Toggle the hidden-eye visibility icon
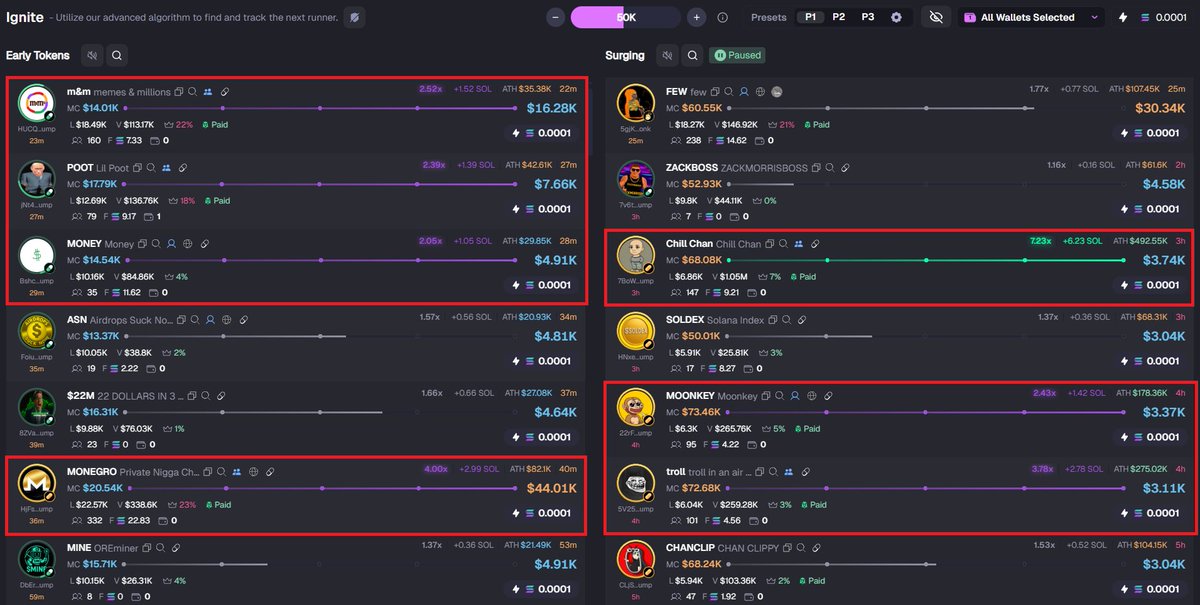 [936, 17]
